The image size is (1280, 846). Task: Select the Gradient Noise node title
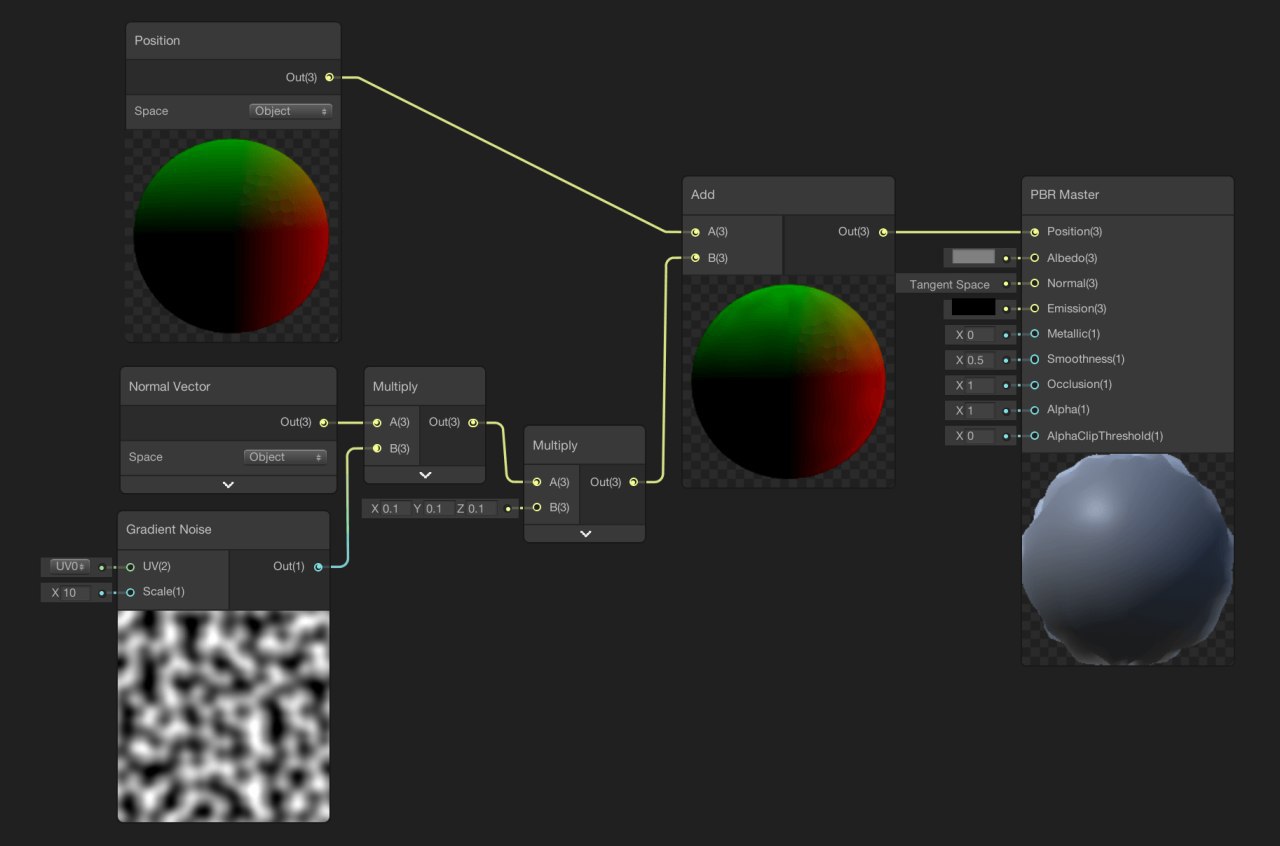tap(169, 529)
